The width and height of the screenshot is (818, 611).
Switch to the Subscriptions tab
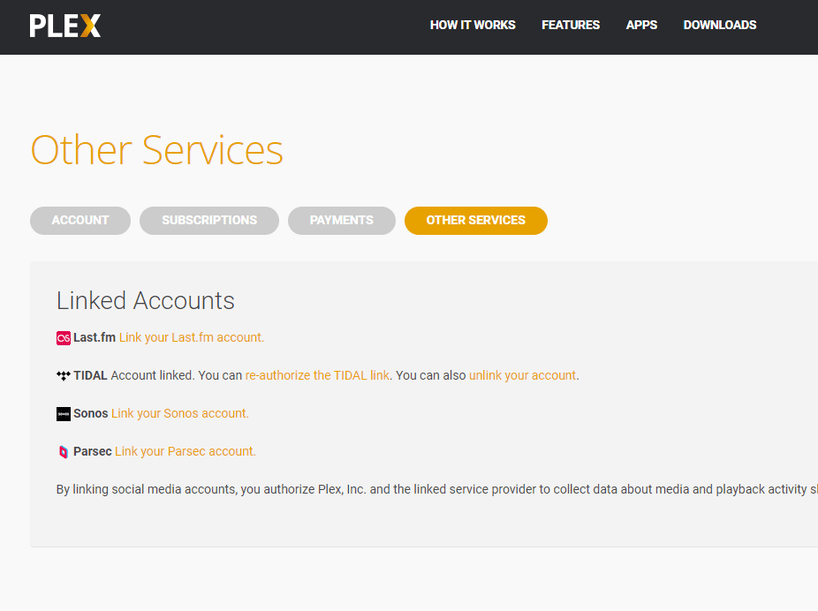[209, 220]
